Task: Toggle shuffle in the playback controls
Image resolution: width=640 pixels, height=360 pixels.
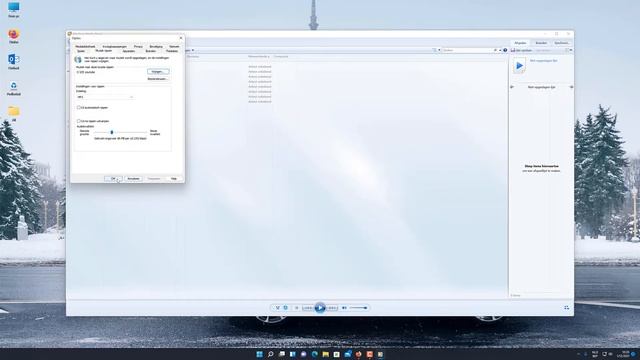Action: 278,308
